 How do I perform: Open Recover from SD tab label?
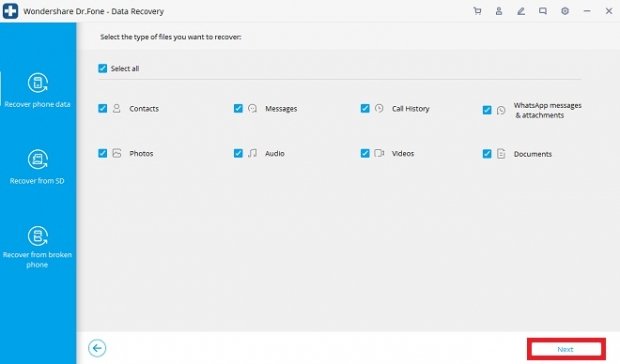(37, 181)
